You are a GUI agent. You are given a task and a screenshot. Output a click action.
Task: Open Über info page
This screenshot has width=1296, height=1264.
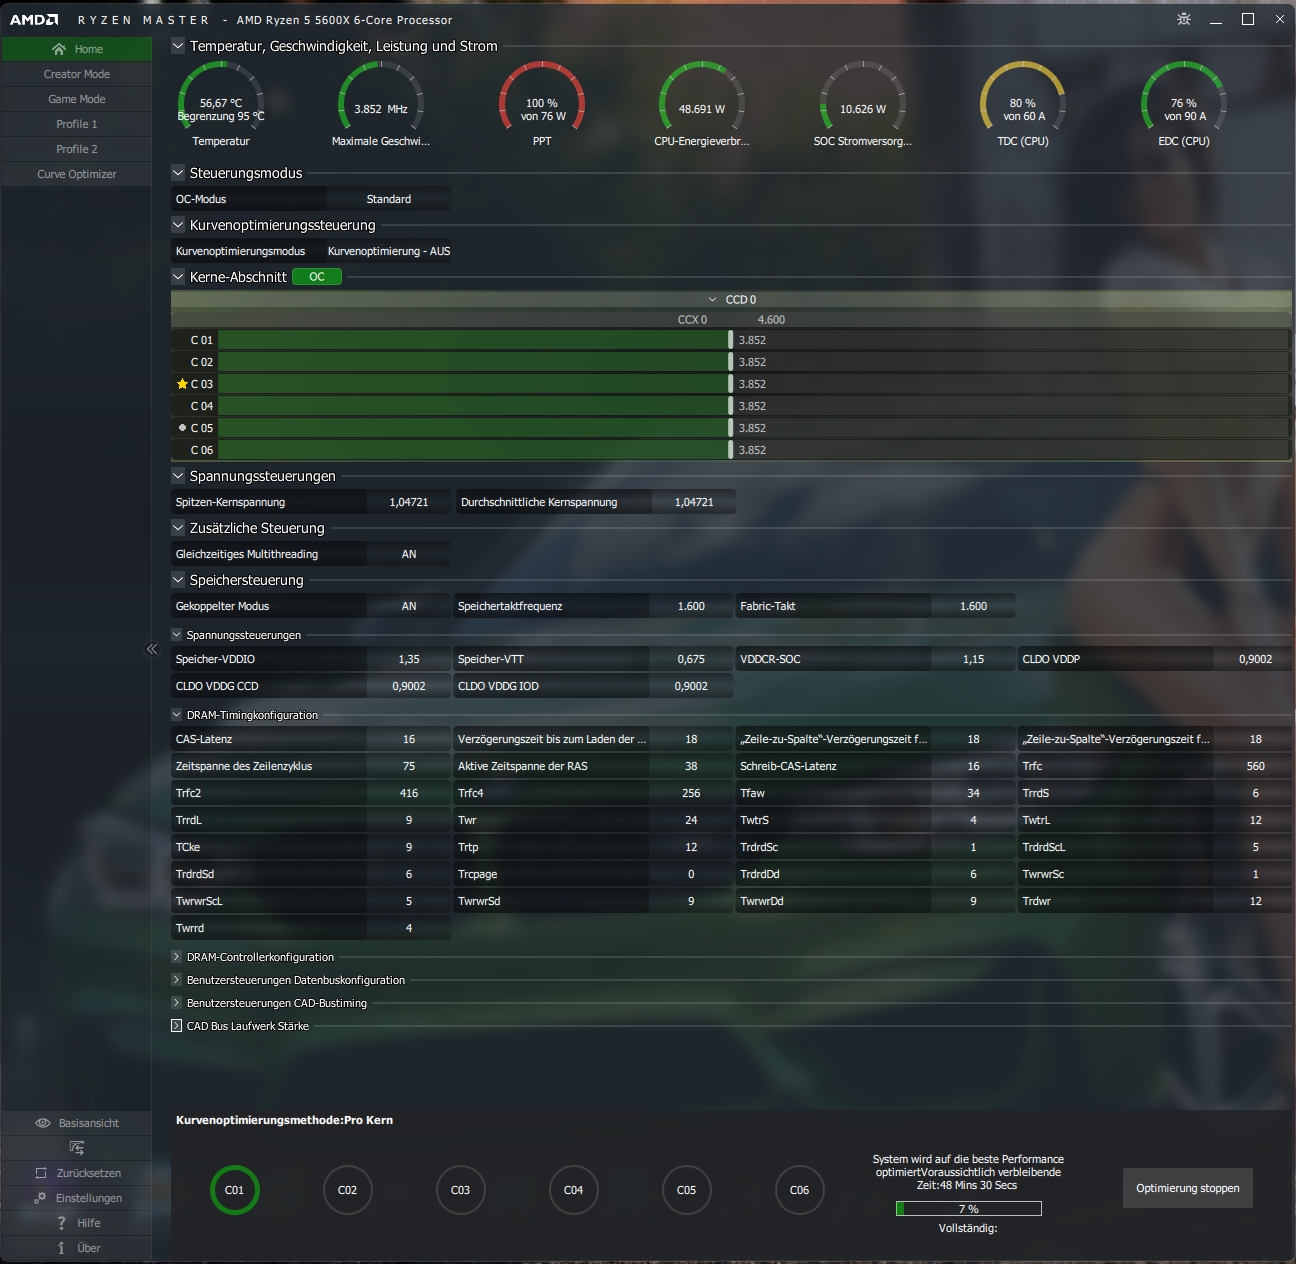pos(76,1248)
